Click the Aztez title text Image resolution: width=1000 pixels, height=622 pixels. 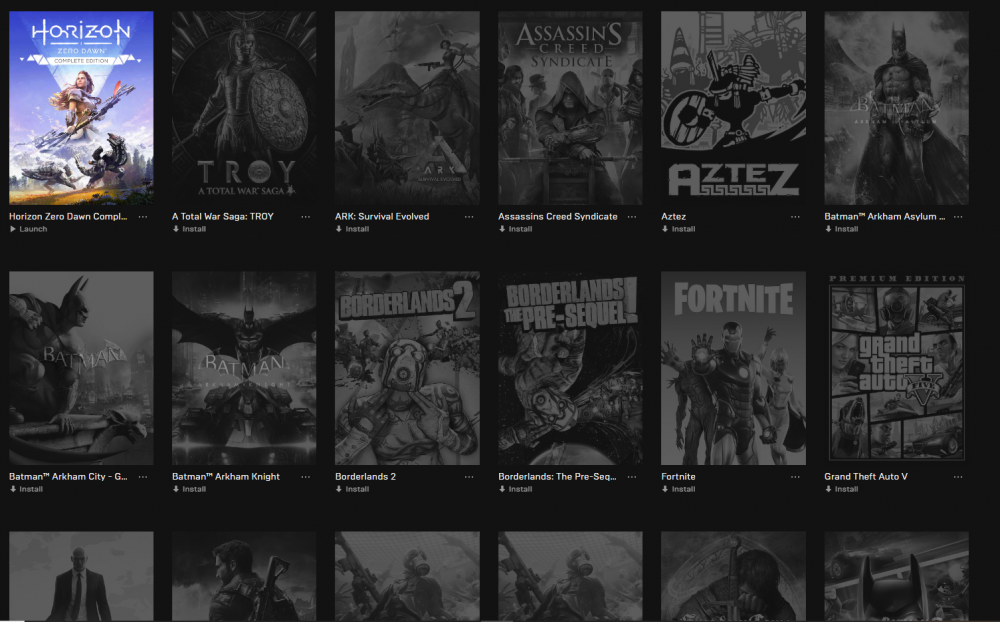(x=673, y=216)
